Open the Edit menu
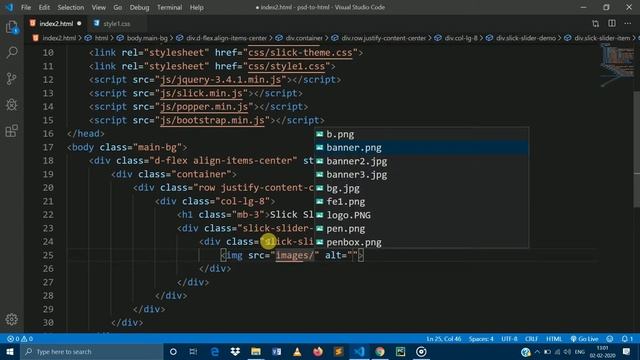 point(44,7)
